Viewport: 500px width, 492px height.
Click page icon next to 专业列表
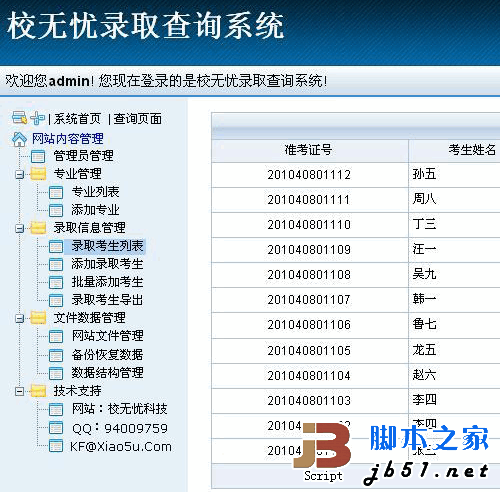(56, 192)
